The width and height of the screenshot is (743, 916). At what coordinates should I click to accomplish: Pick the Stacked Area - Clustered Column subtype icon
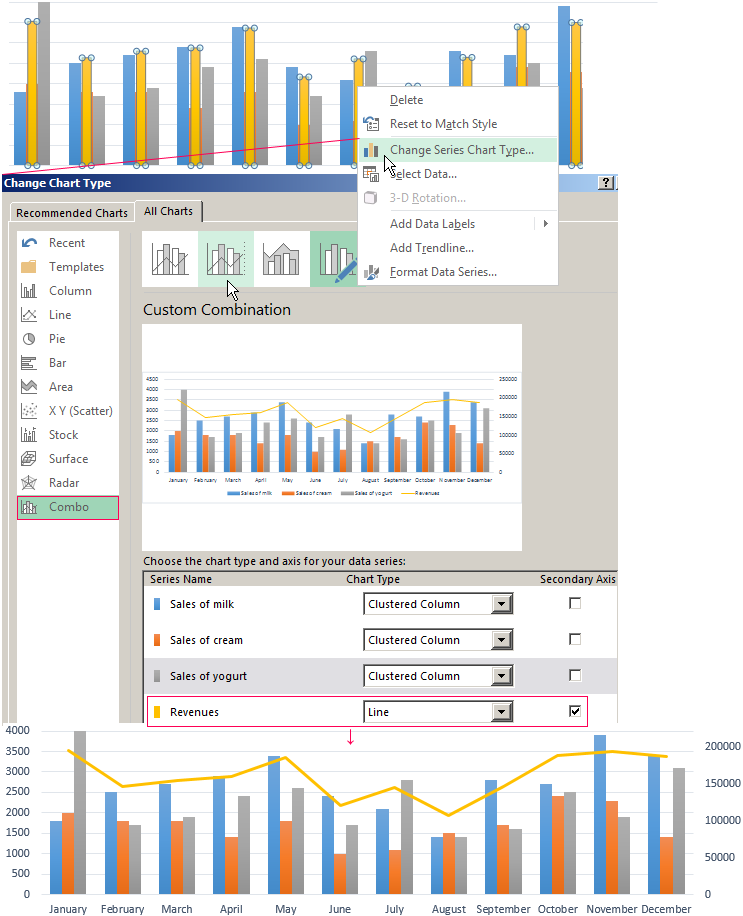281,259
